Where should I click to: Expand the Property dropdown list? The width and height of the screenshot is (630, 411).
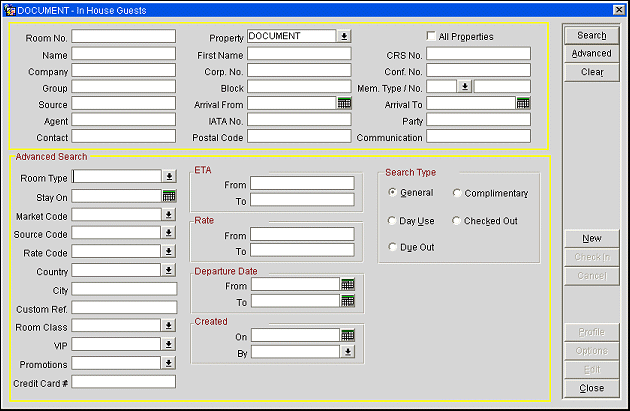[x=344, y=36]
